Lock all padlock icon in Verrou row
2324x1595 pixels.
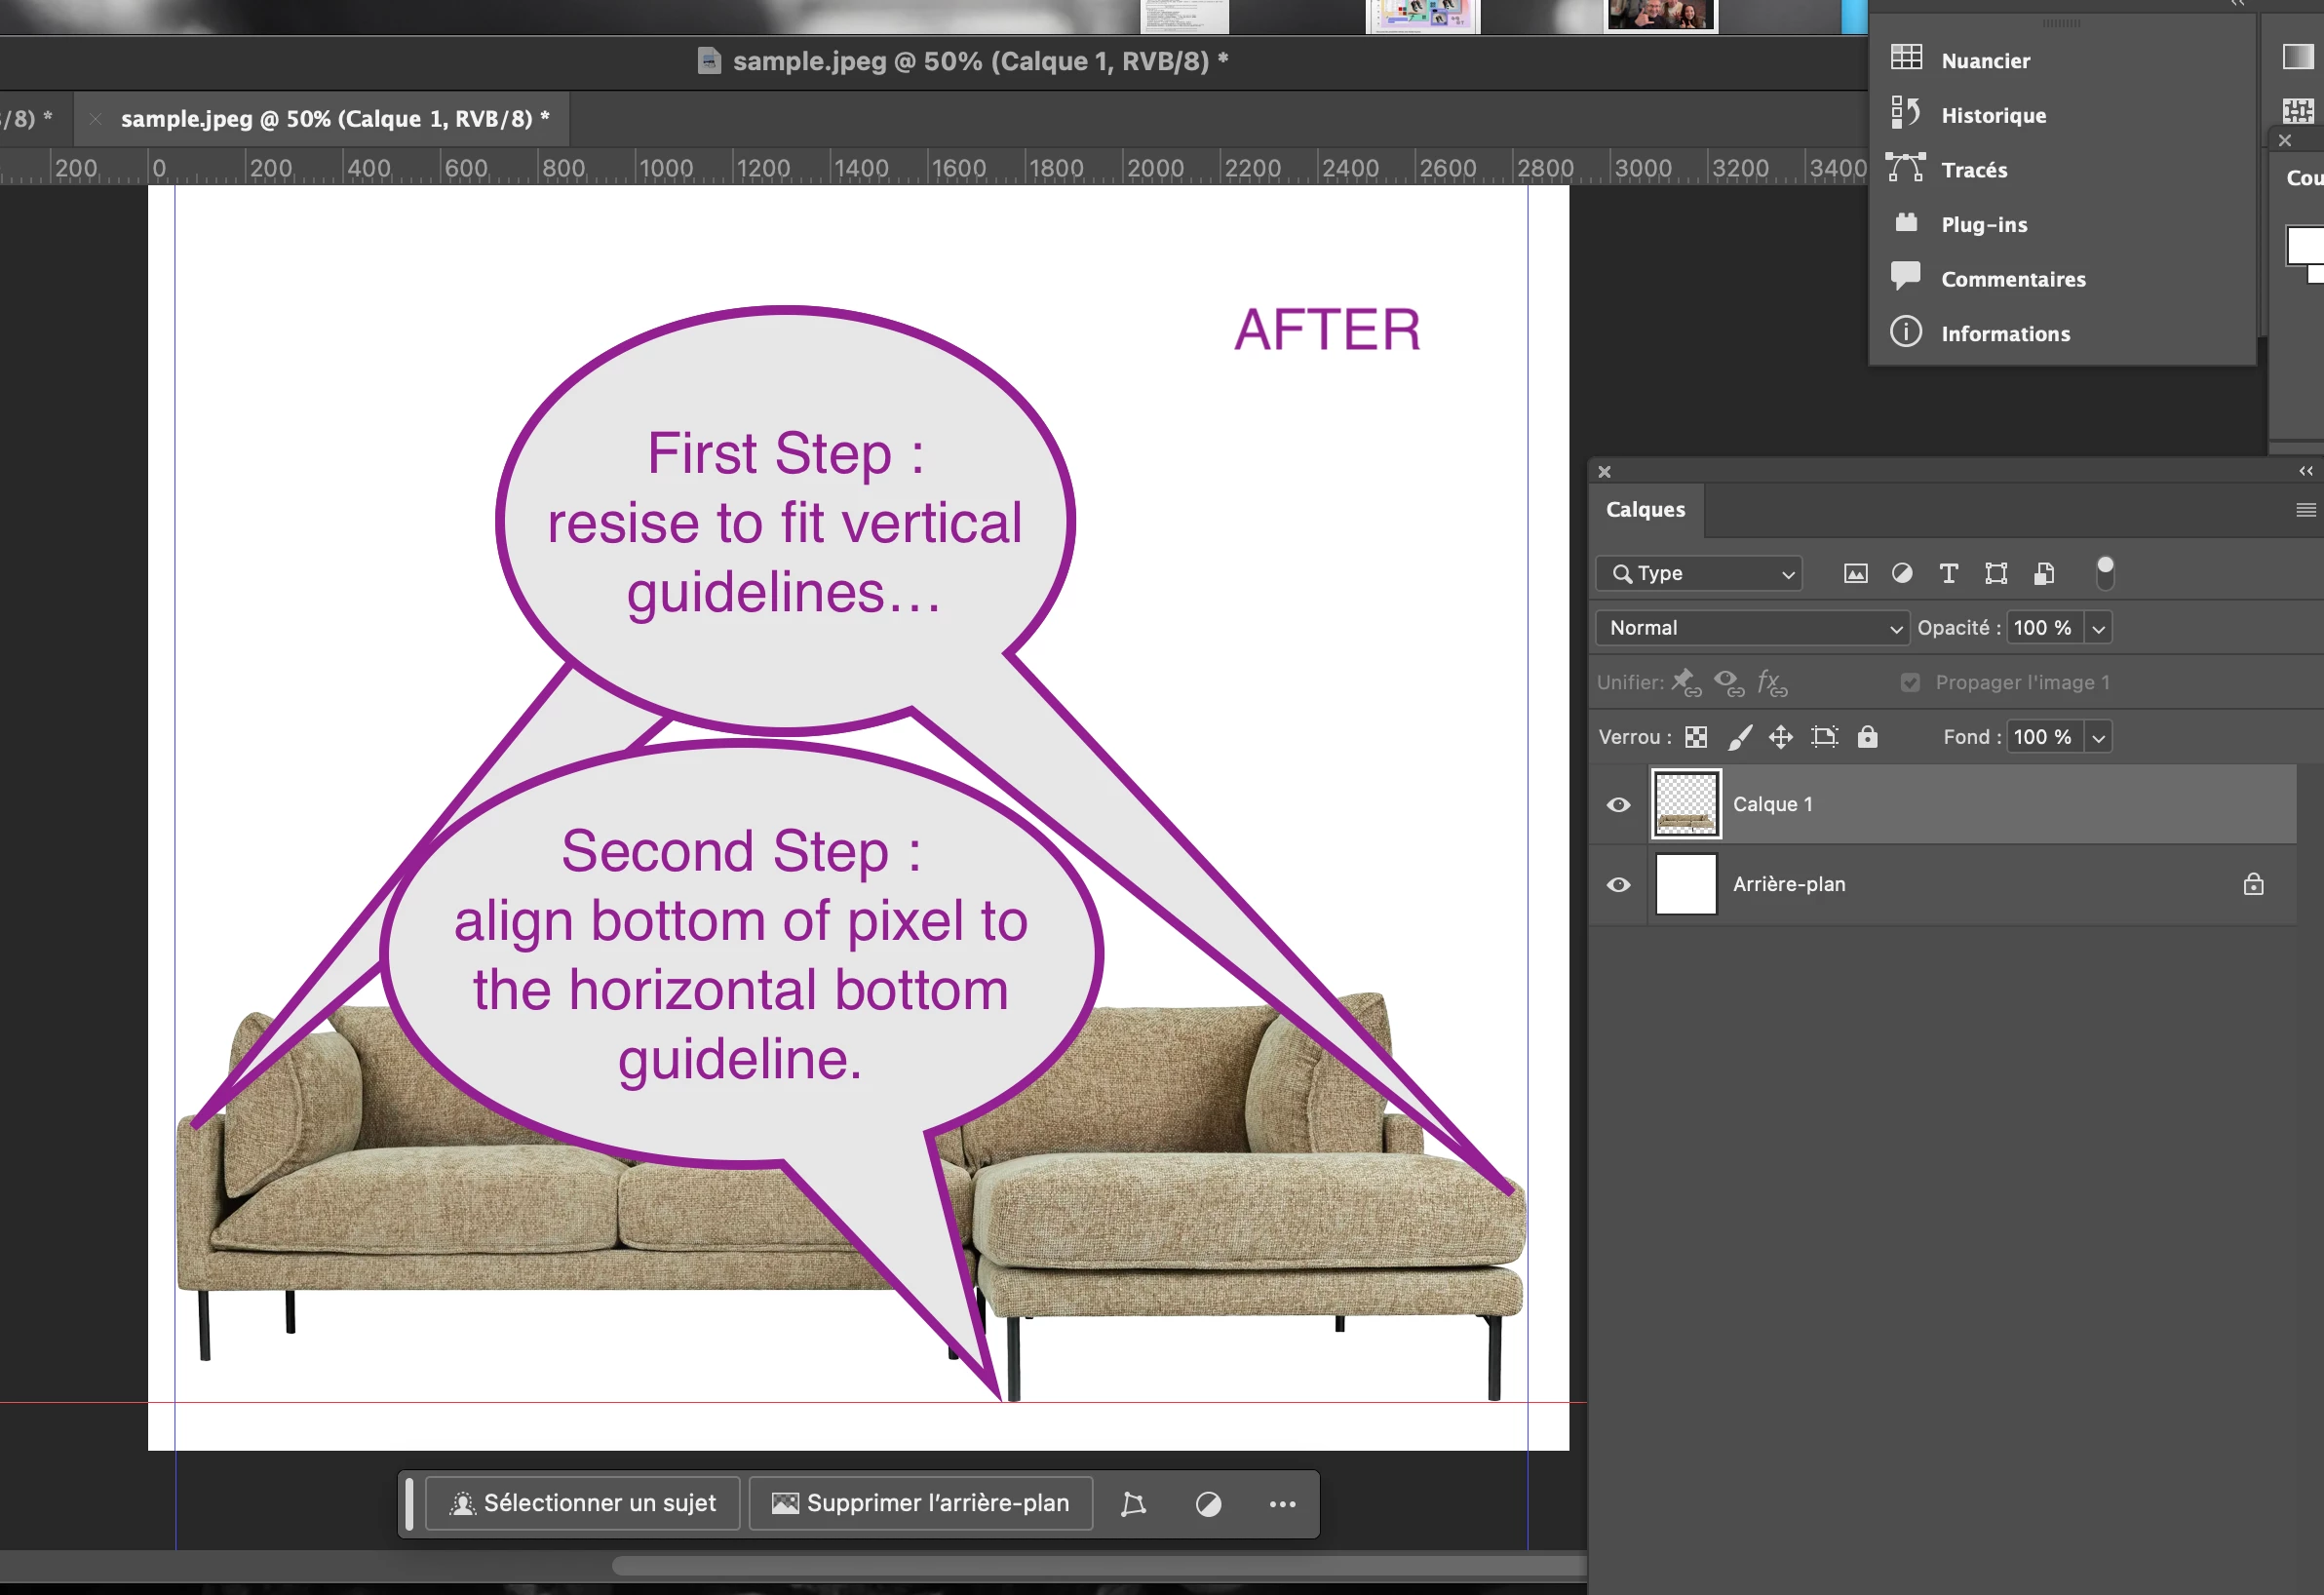click(x=1867, y=737)
